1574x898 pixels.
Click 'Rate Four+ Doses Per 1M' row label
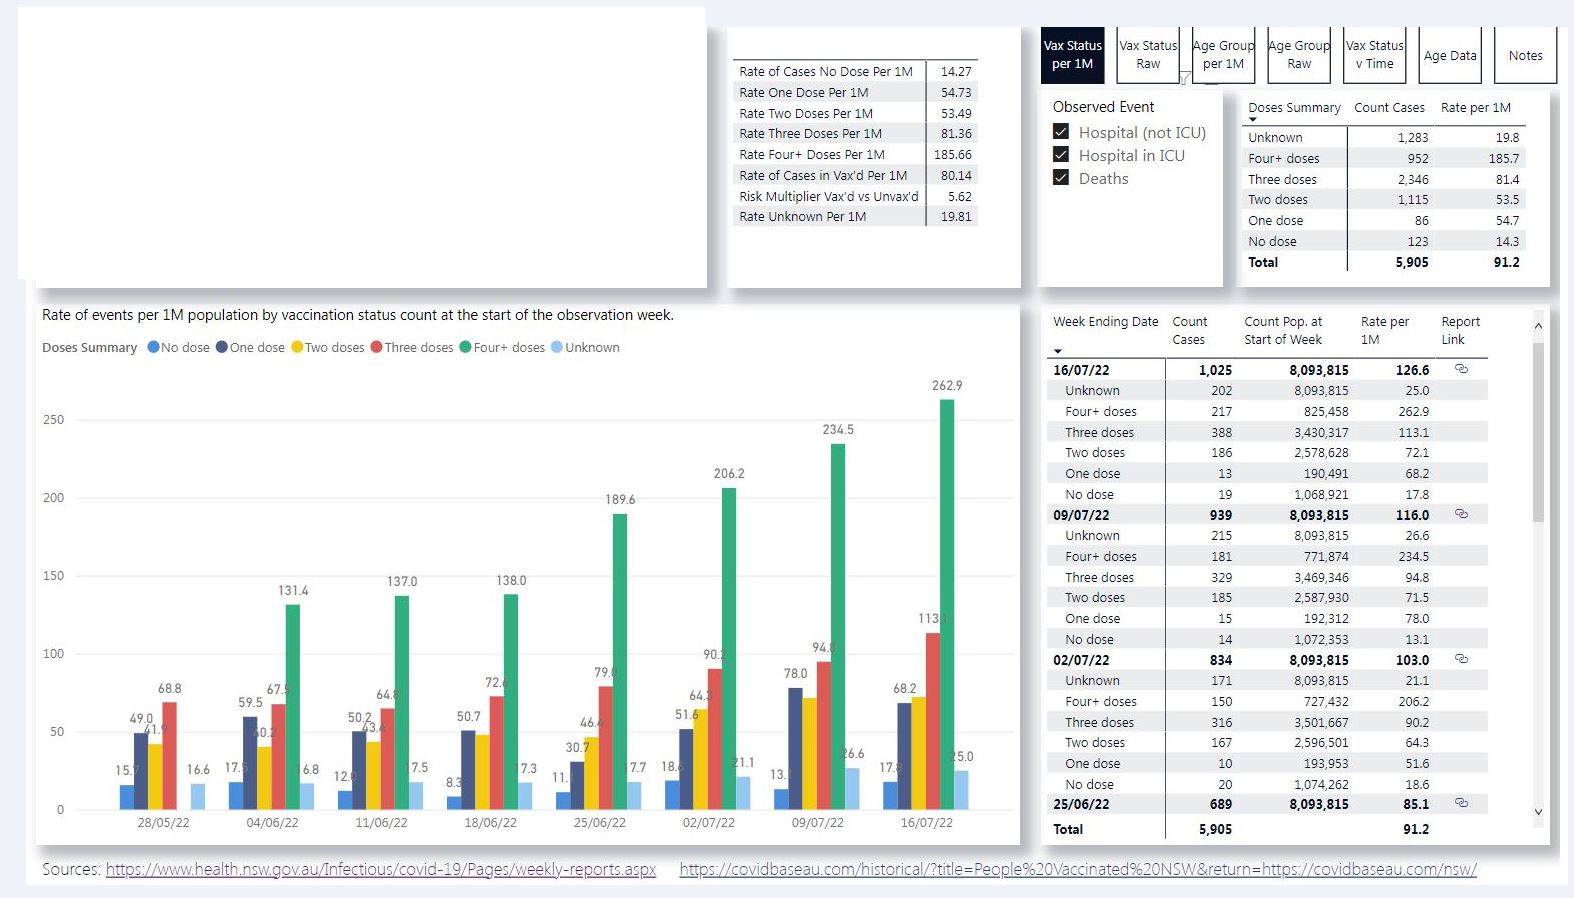tap(812, 154)
